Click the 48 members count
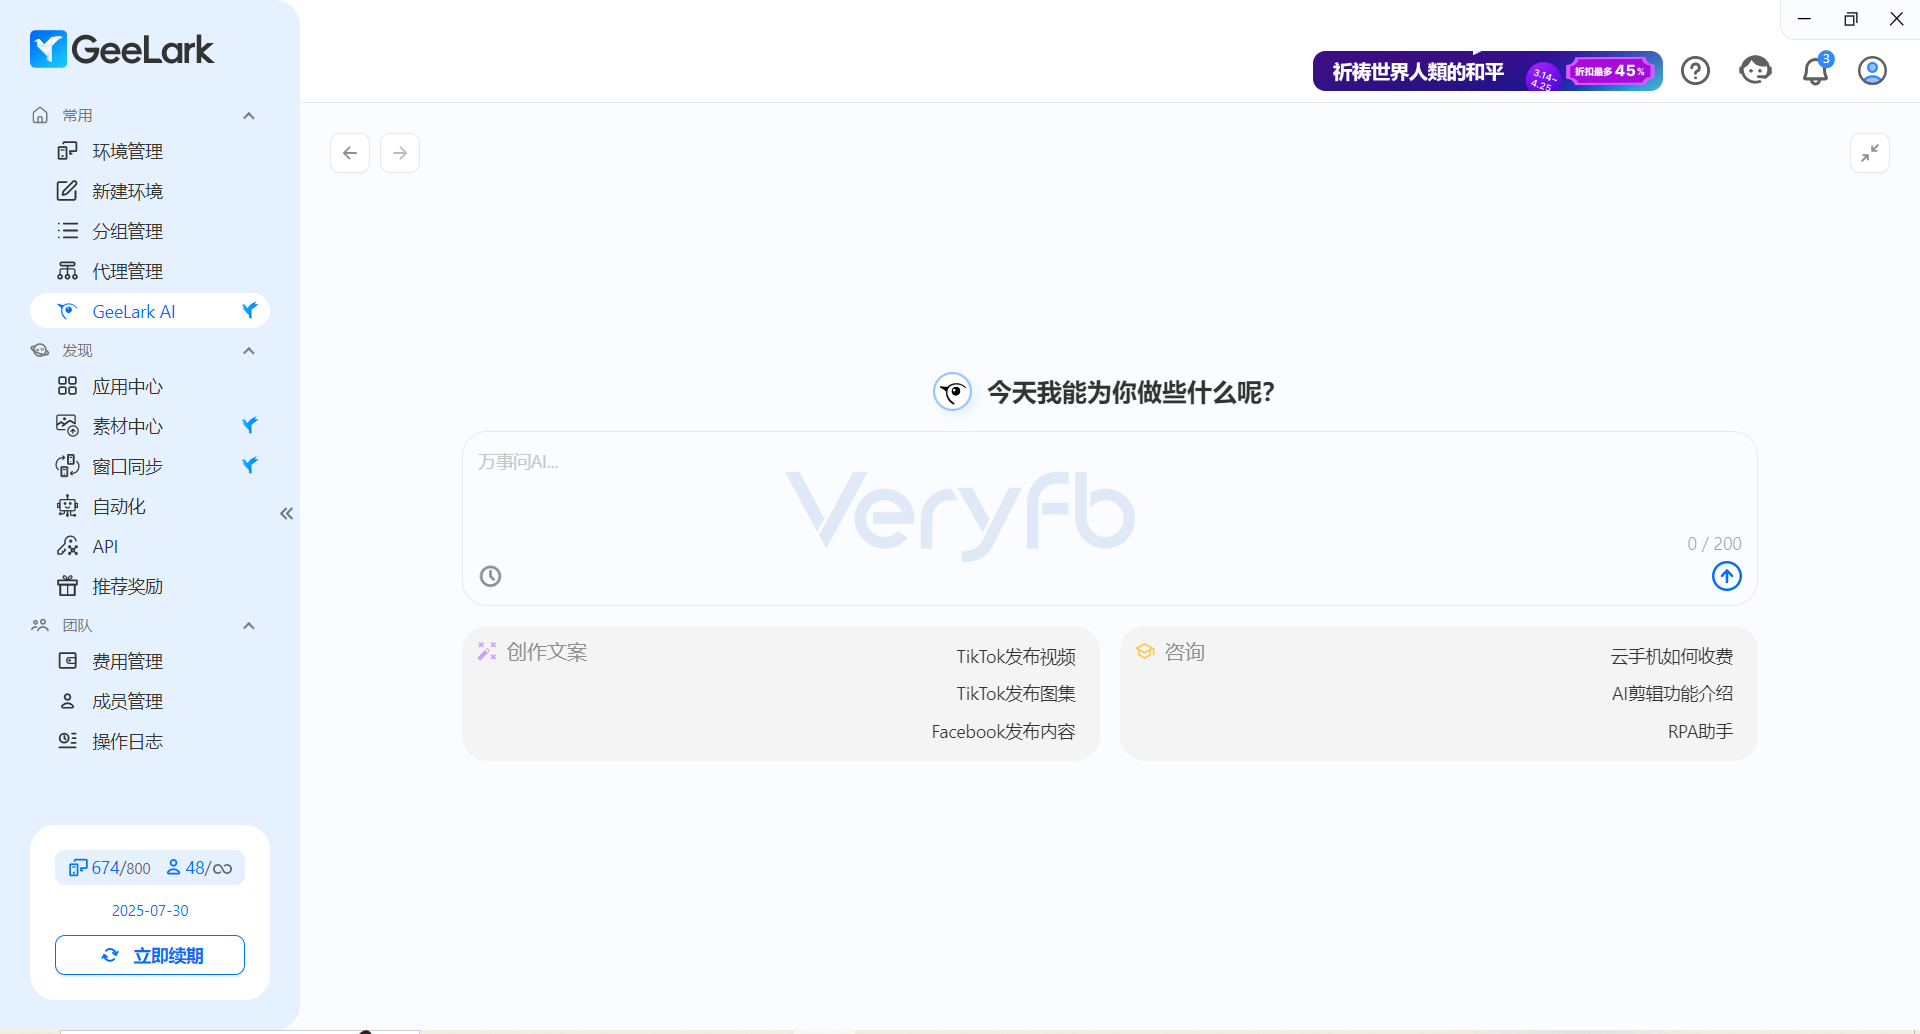The width and height of the screenshot is (1920, 1034). (x=199, y=868)
